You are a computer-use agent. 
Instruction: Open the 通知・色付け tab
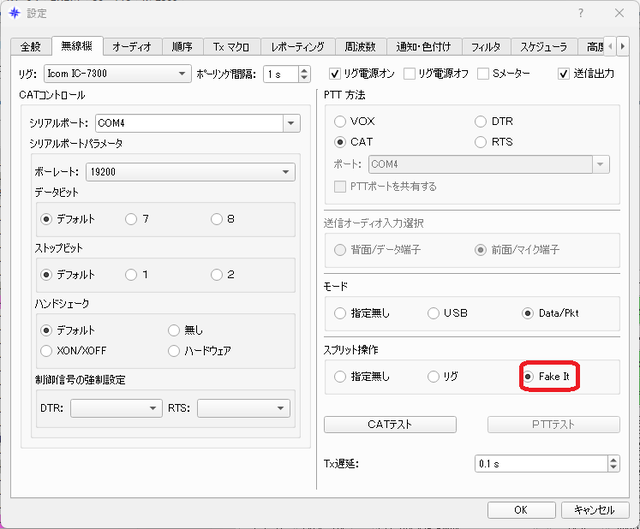click(x=423, y=47)
